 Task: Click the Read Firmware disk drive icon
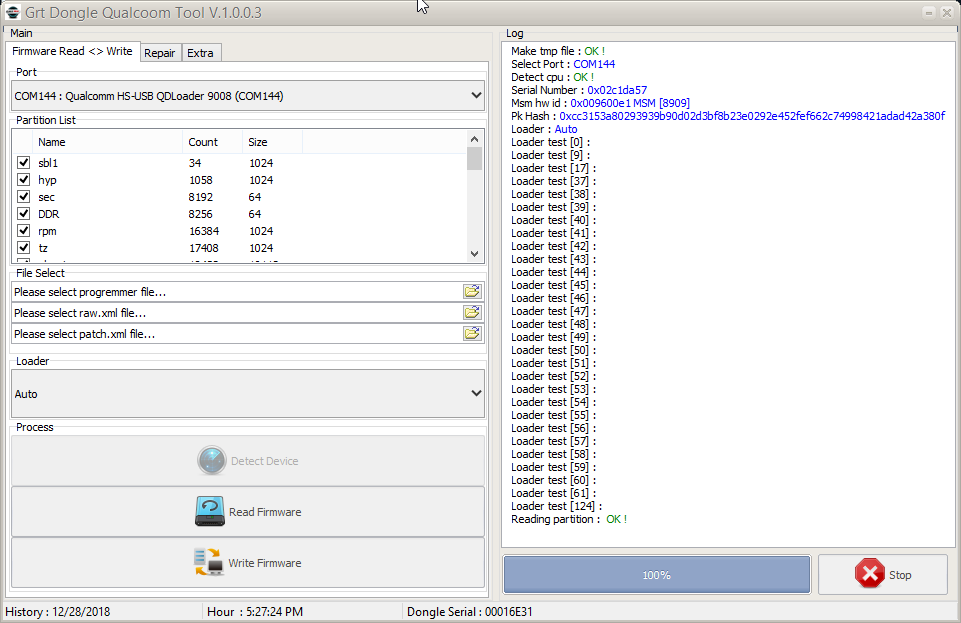click(210, 512)
